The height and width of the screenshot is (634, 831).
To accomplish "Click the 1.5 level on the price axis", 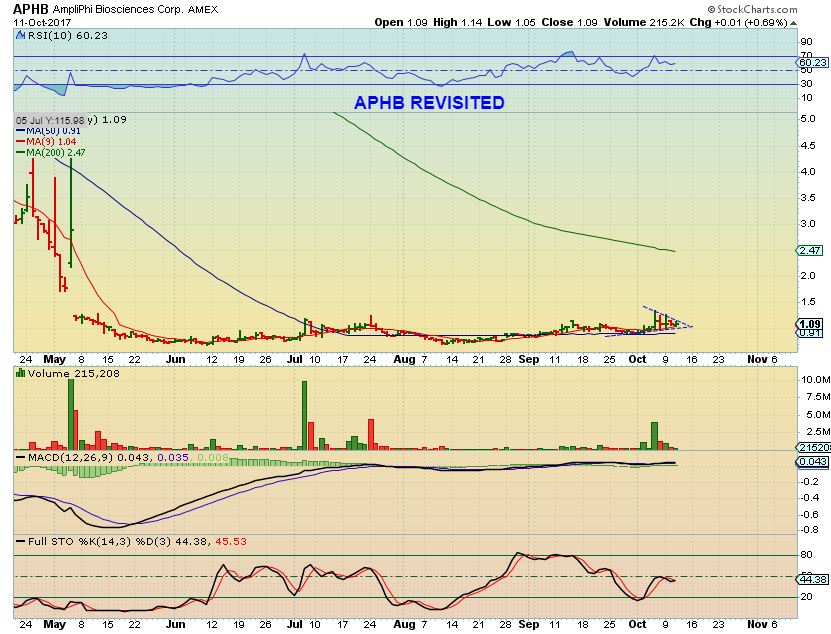I will point(808,302).
